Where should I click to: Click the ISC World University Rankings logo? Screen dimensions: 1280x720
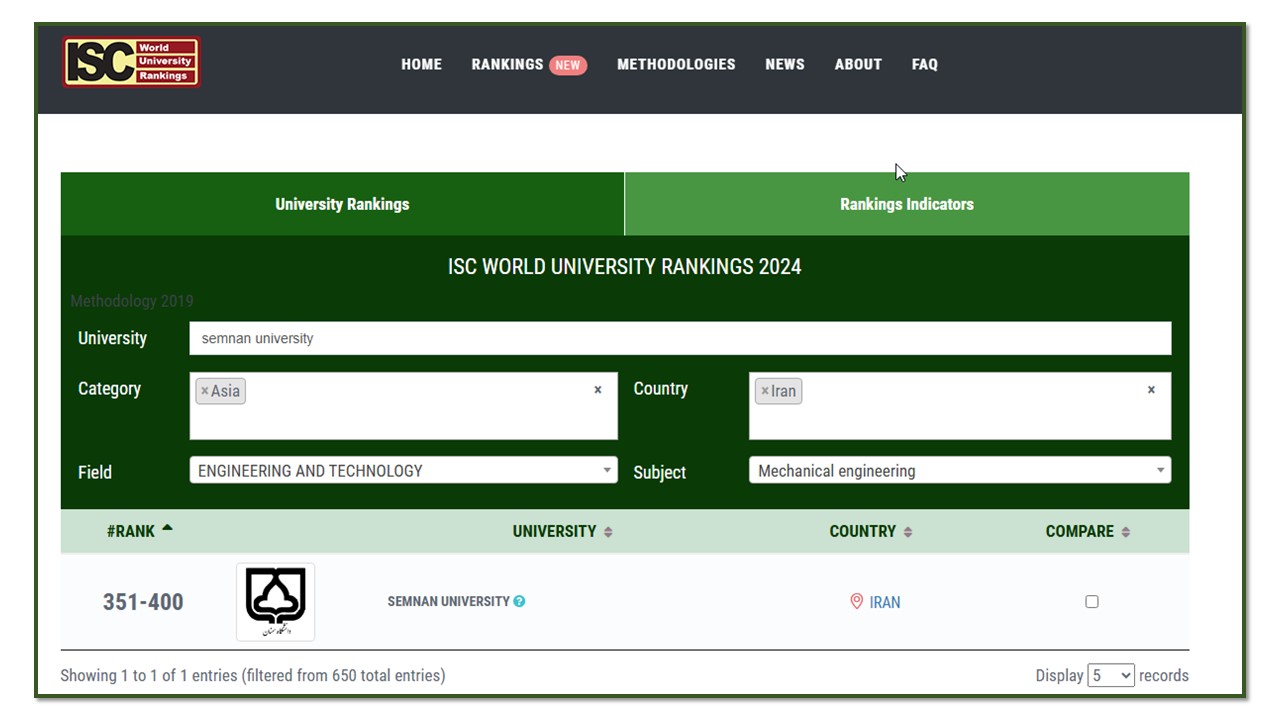pos(131,62)
